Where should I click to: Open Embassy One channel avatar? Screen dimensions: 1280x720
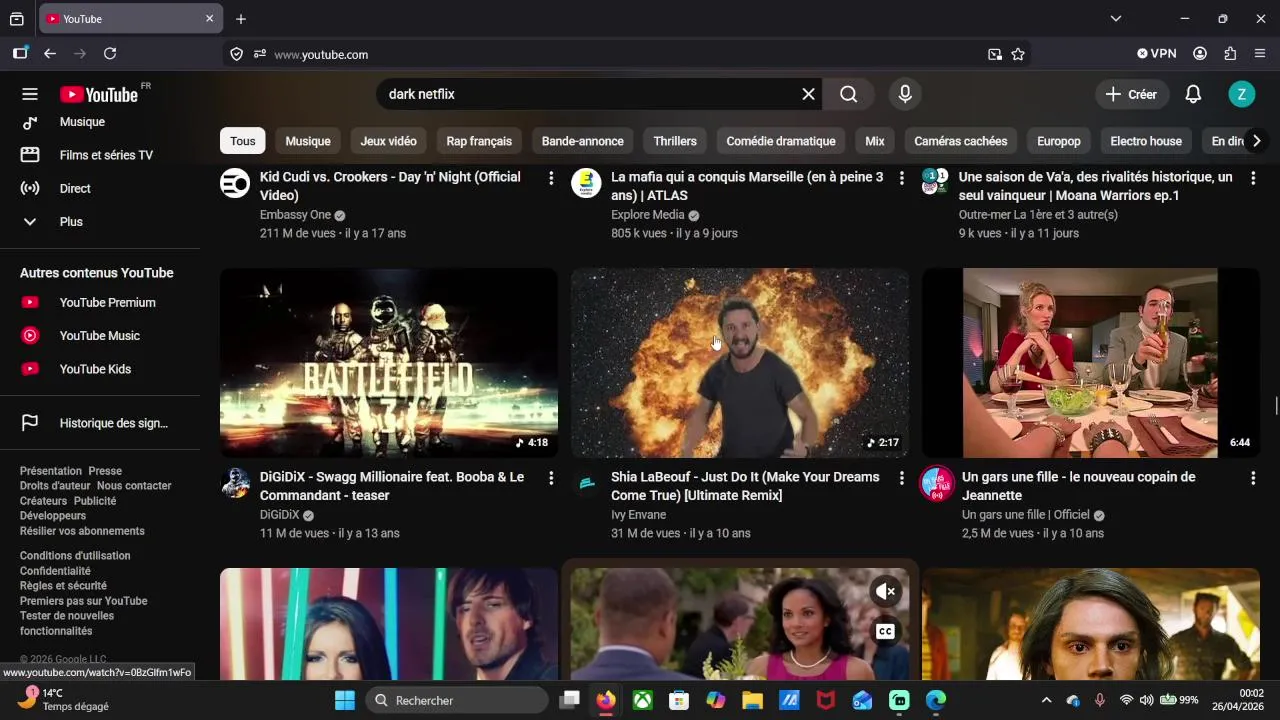click(235, 183)
